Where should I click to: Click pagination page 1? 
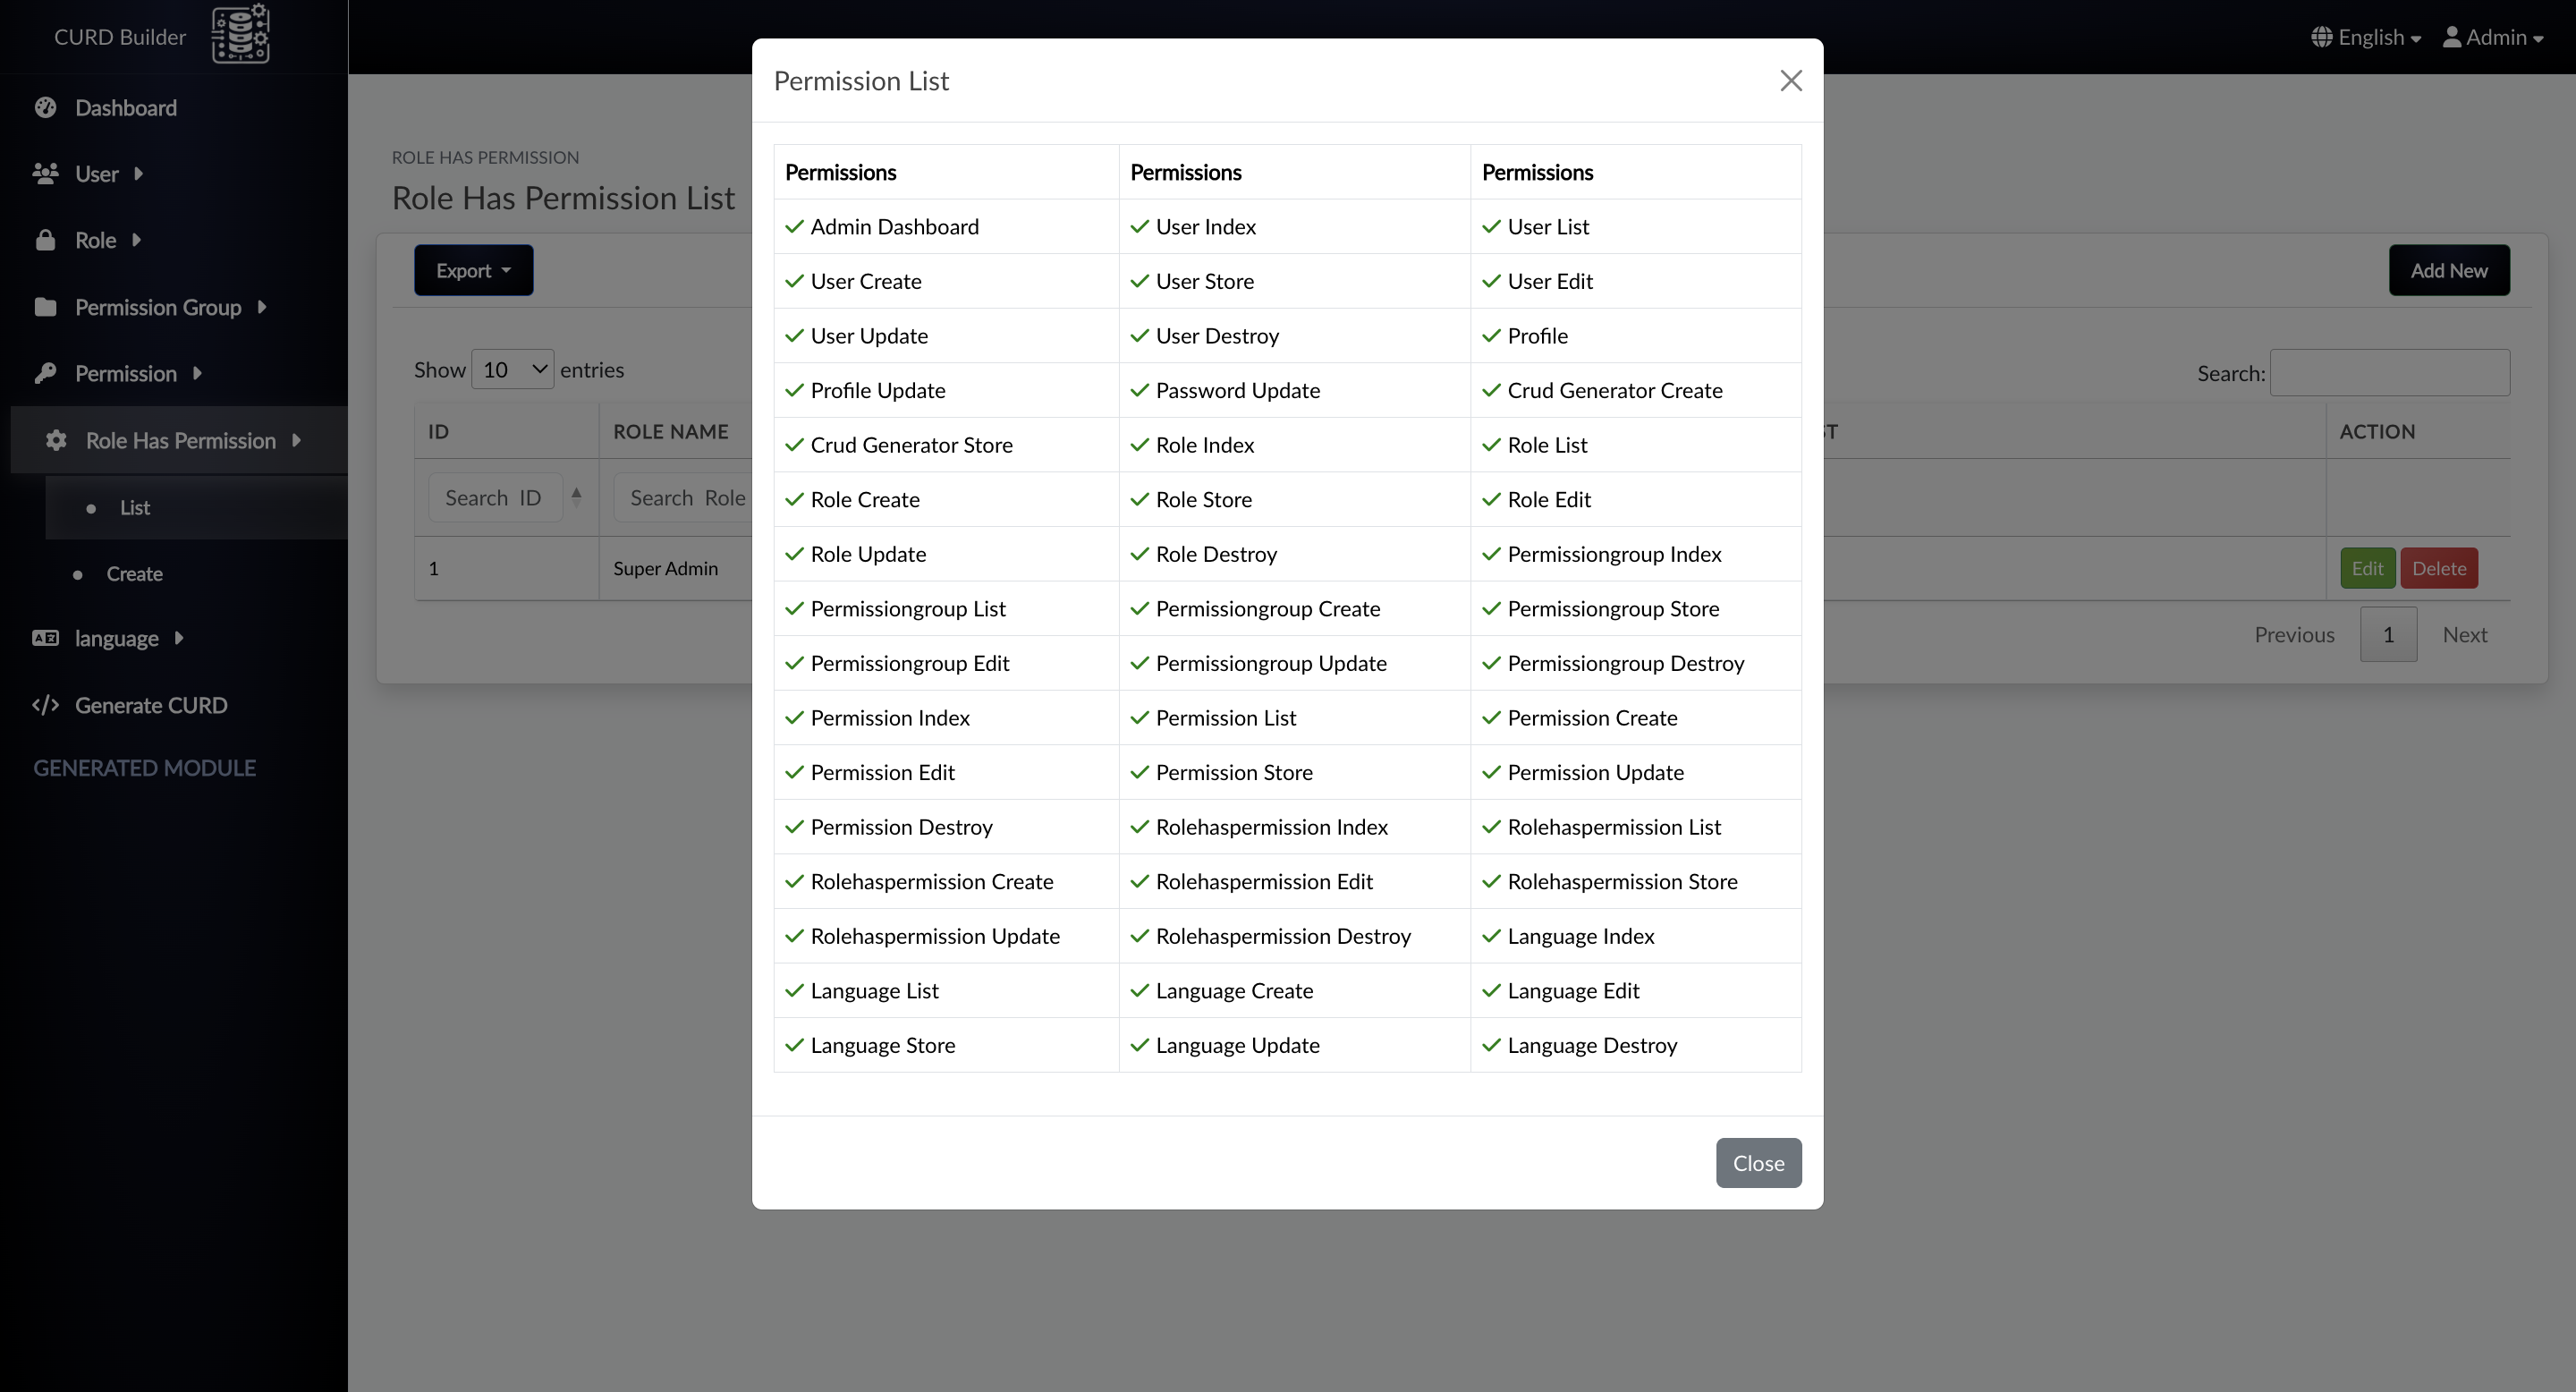pos(2388,634)
